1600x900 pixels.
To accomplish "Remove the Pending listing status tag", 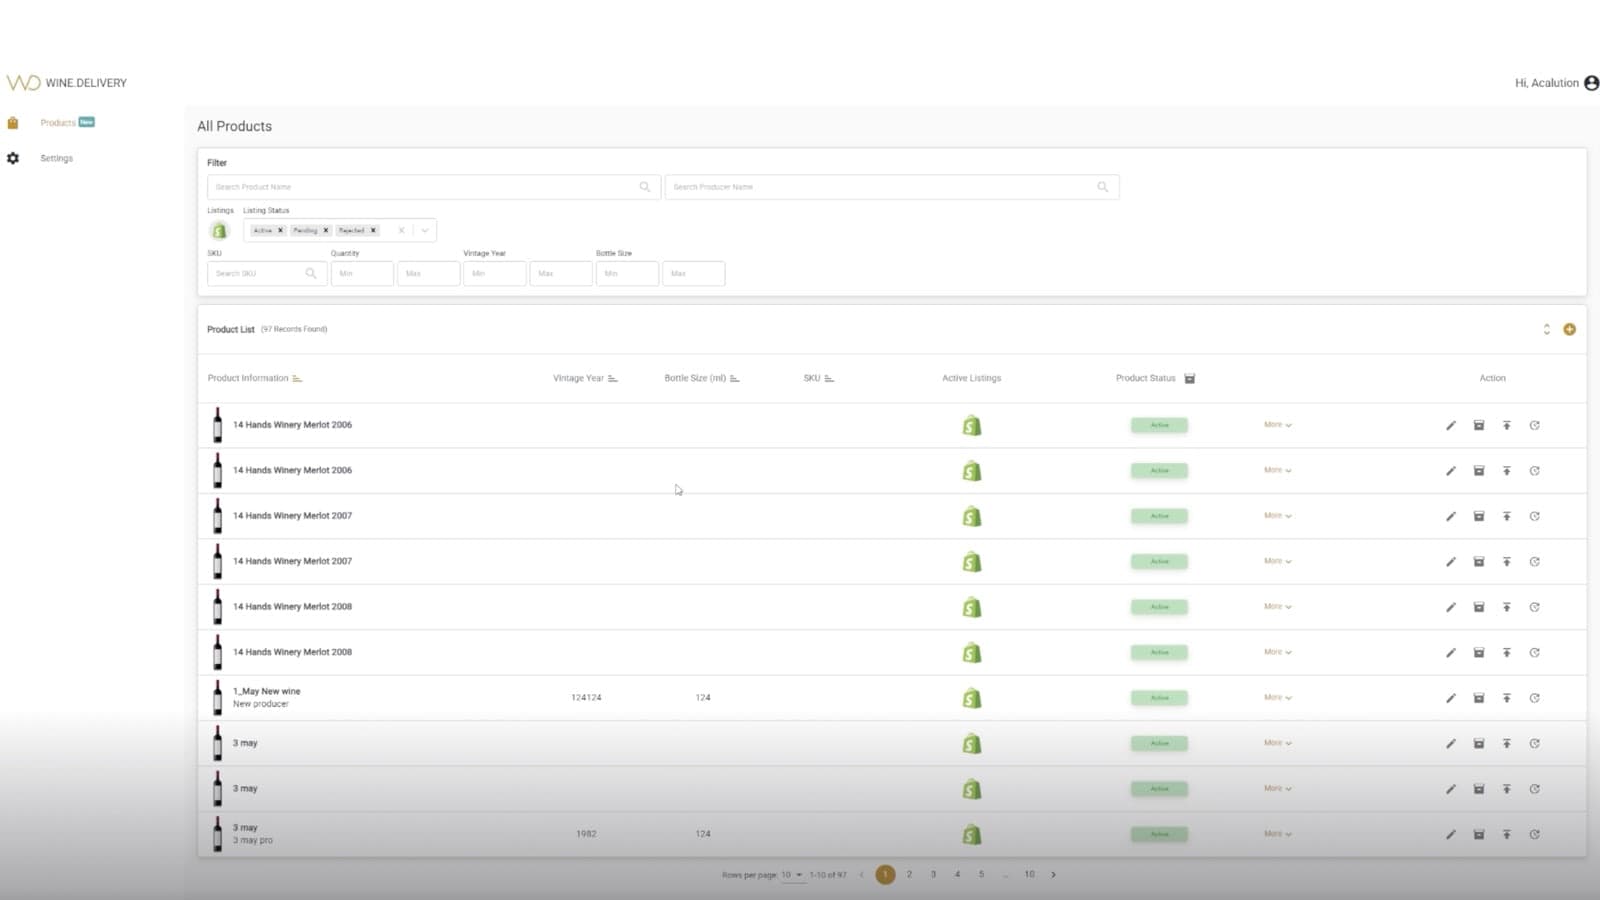I will click(326, 230).
